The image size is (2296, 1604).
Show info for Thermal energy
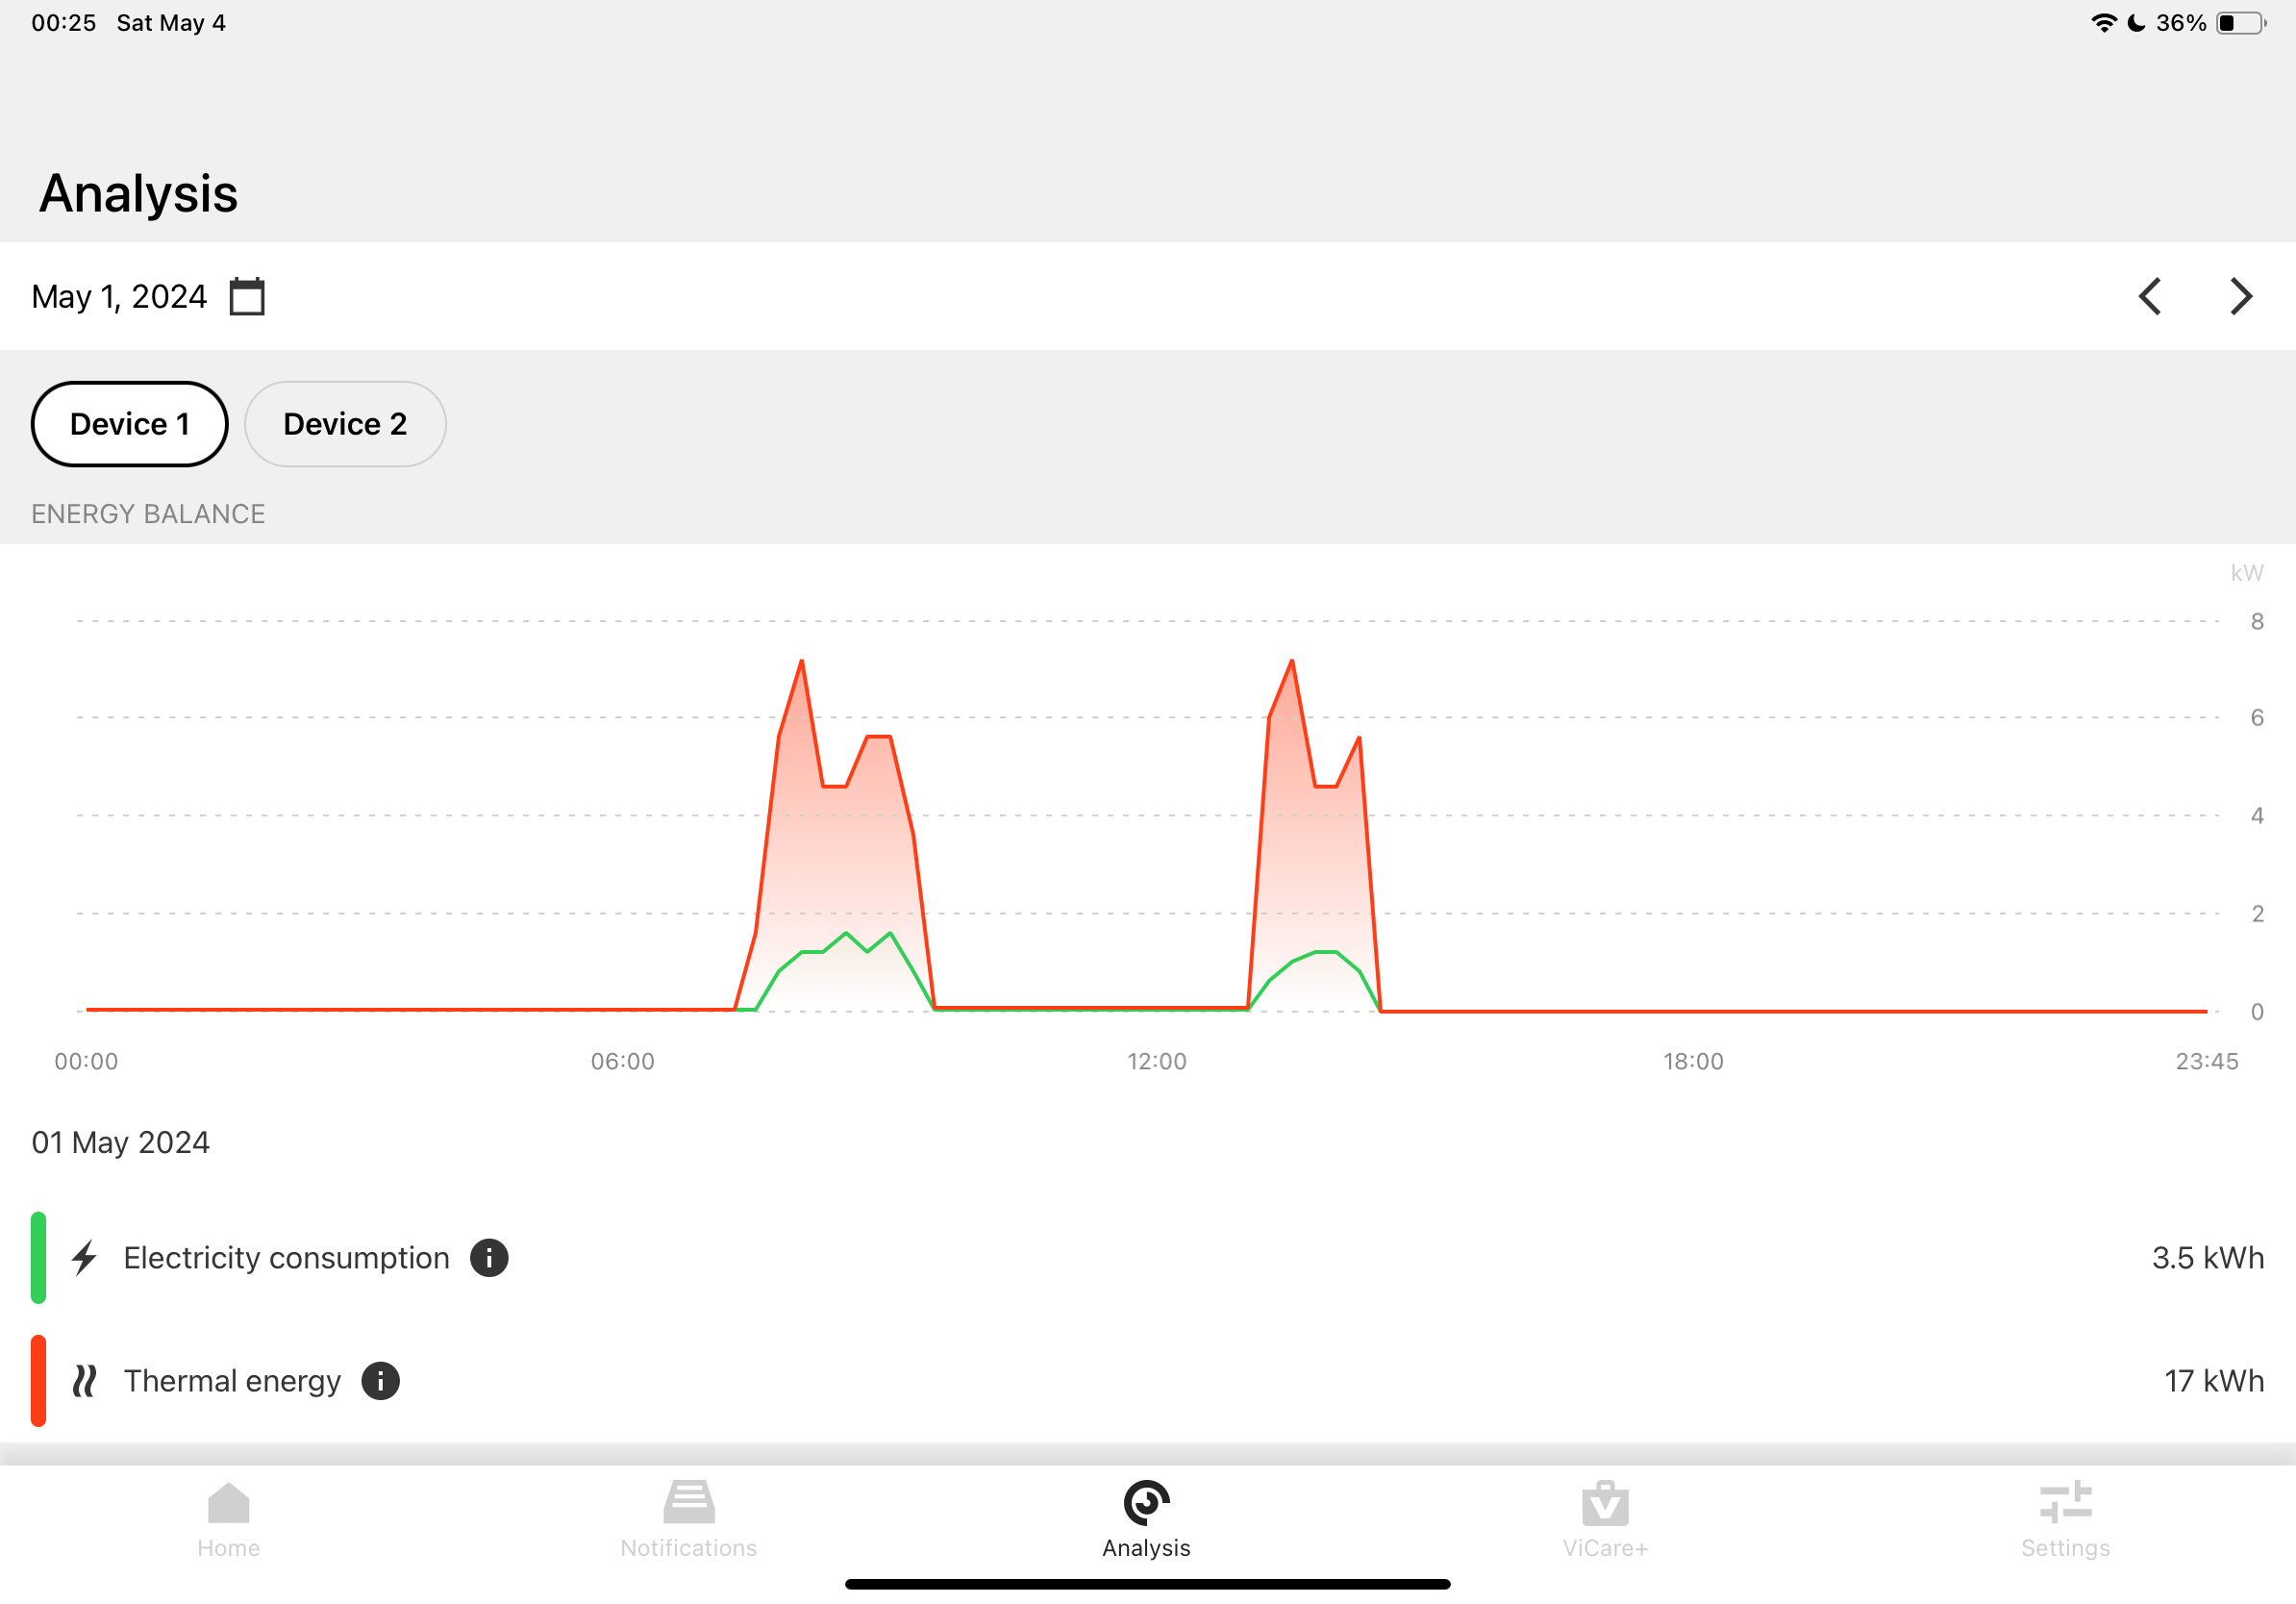tap(380, 1381)
